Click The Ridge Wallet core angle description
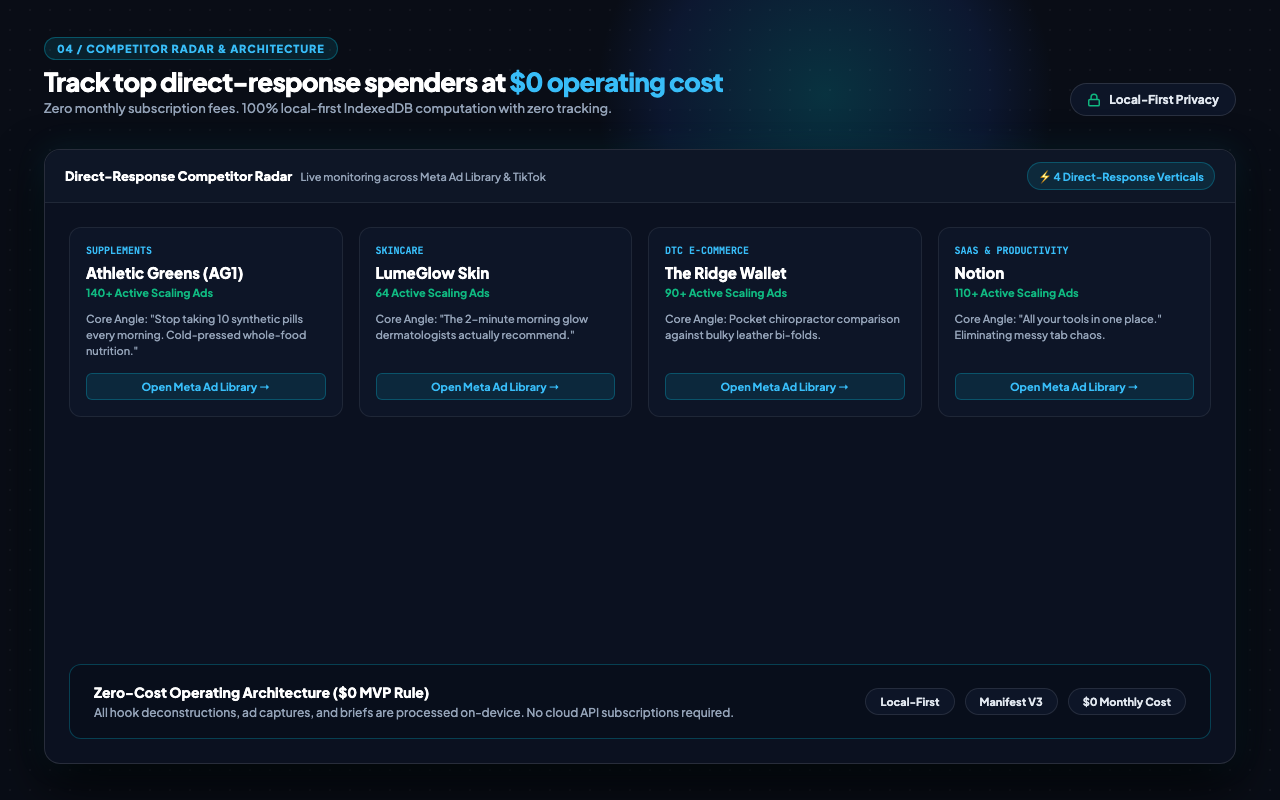Image resolution: width=1280 pixels, height=800 pixels. (x=783, y=327)
